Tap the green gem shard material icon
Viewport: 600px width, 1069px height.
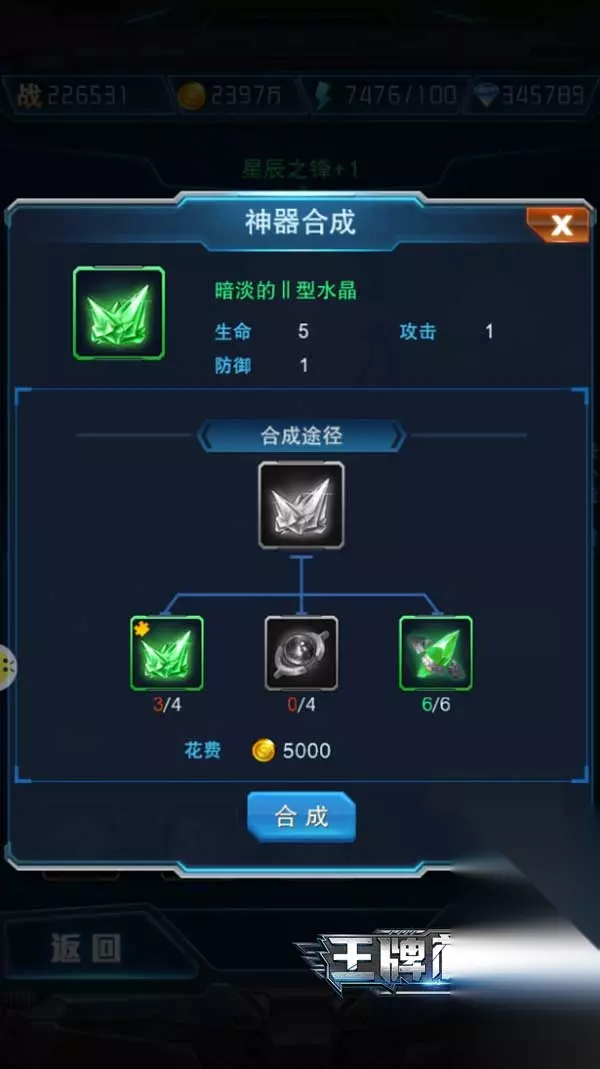[436, 653]
